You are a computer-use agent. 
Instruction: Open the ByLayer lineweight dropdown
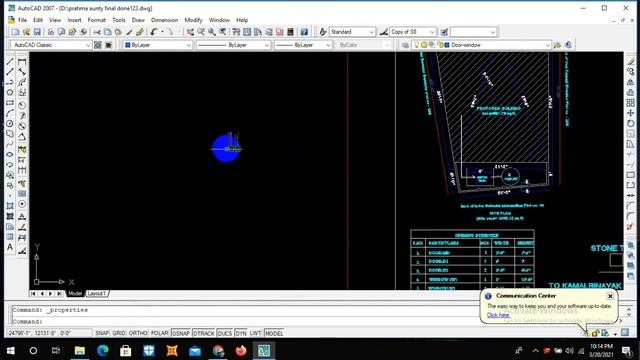click(x=303, y=45)
